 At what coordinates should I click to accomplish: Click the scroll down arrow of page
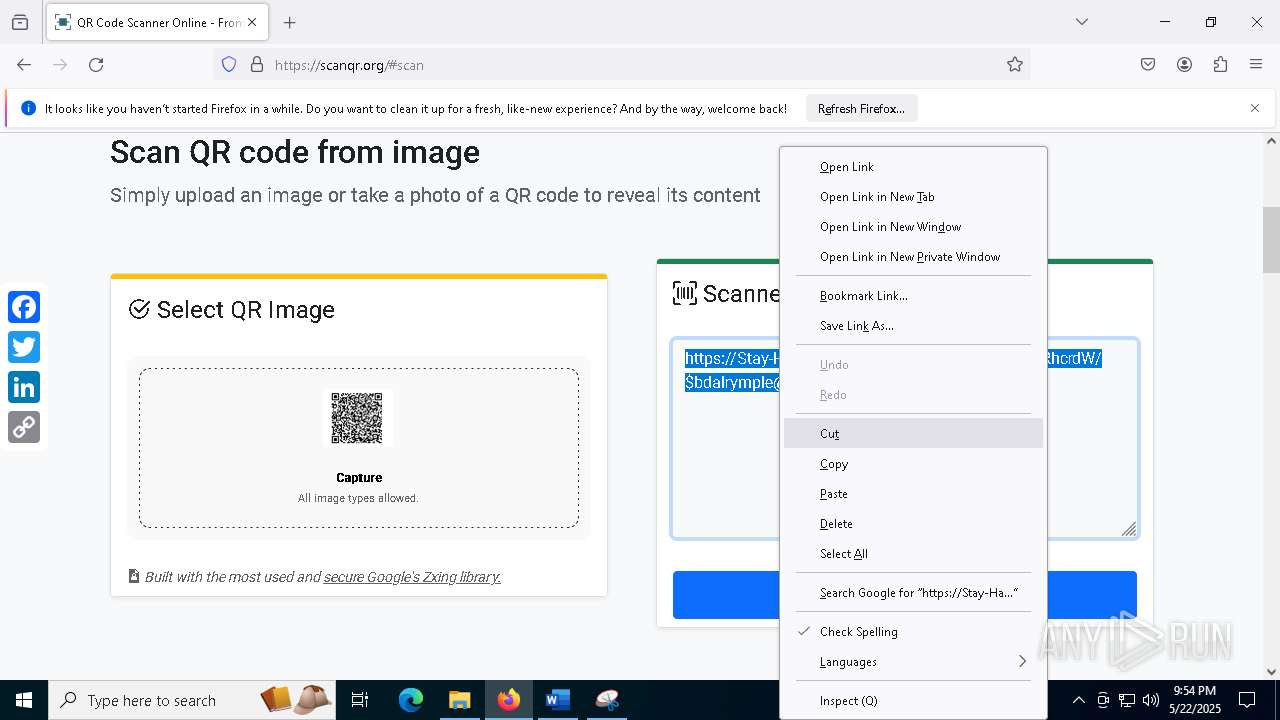(1271, 672)
